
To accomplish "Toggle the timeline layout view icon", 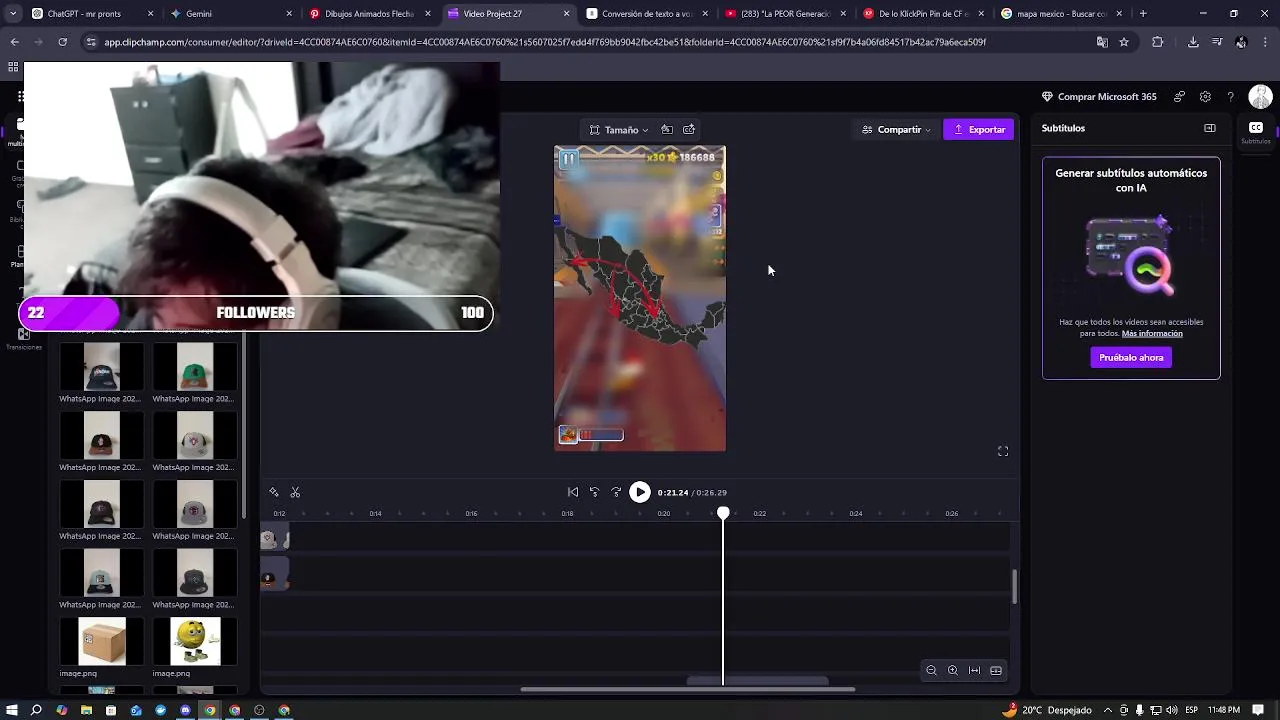I will coord(996,670).
